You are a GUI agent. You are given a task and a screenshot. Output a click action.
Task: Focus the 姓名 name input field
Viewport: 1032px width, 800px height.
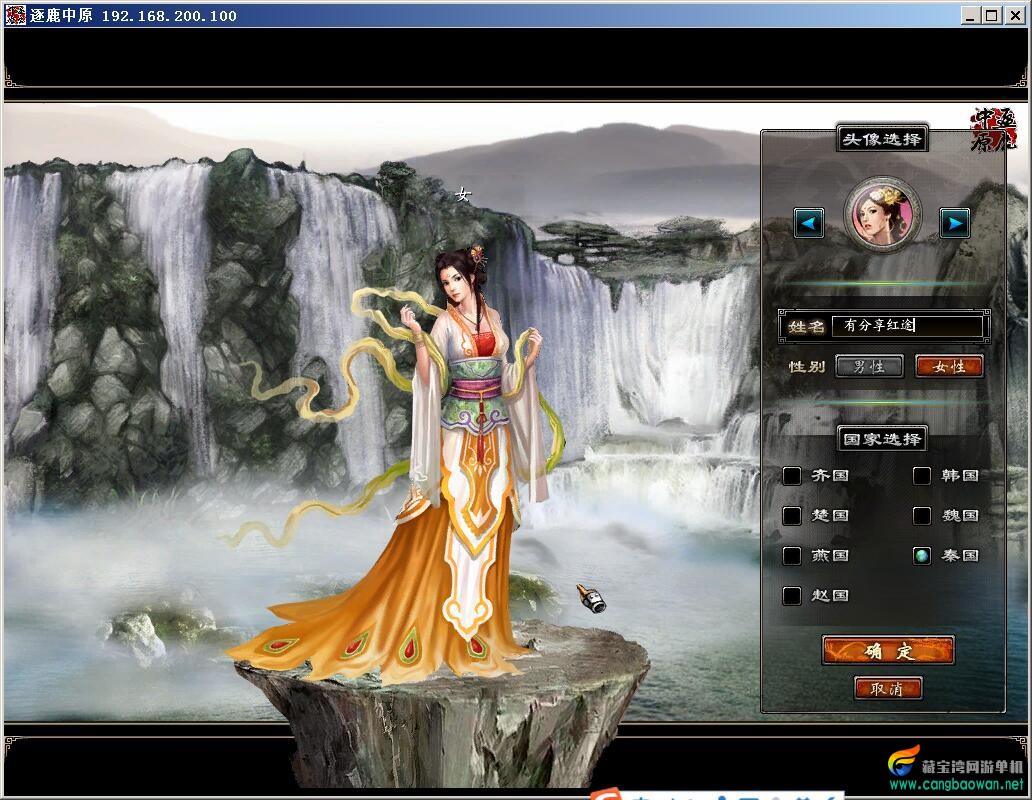pyautogui.click(x=907, y=326)
